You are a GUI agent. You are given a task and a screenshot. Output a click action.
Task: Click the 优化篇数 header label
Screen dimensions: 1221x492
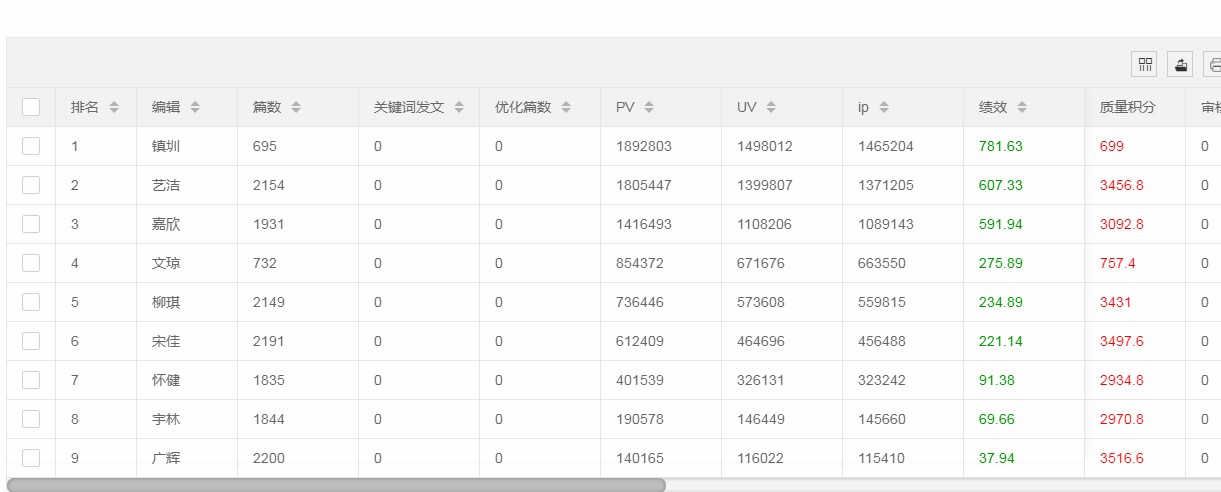point(523,107)
